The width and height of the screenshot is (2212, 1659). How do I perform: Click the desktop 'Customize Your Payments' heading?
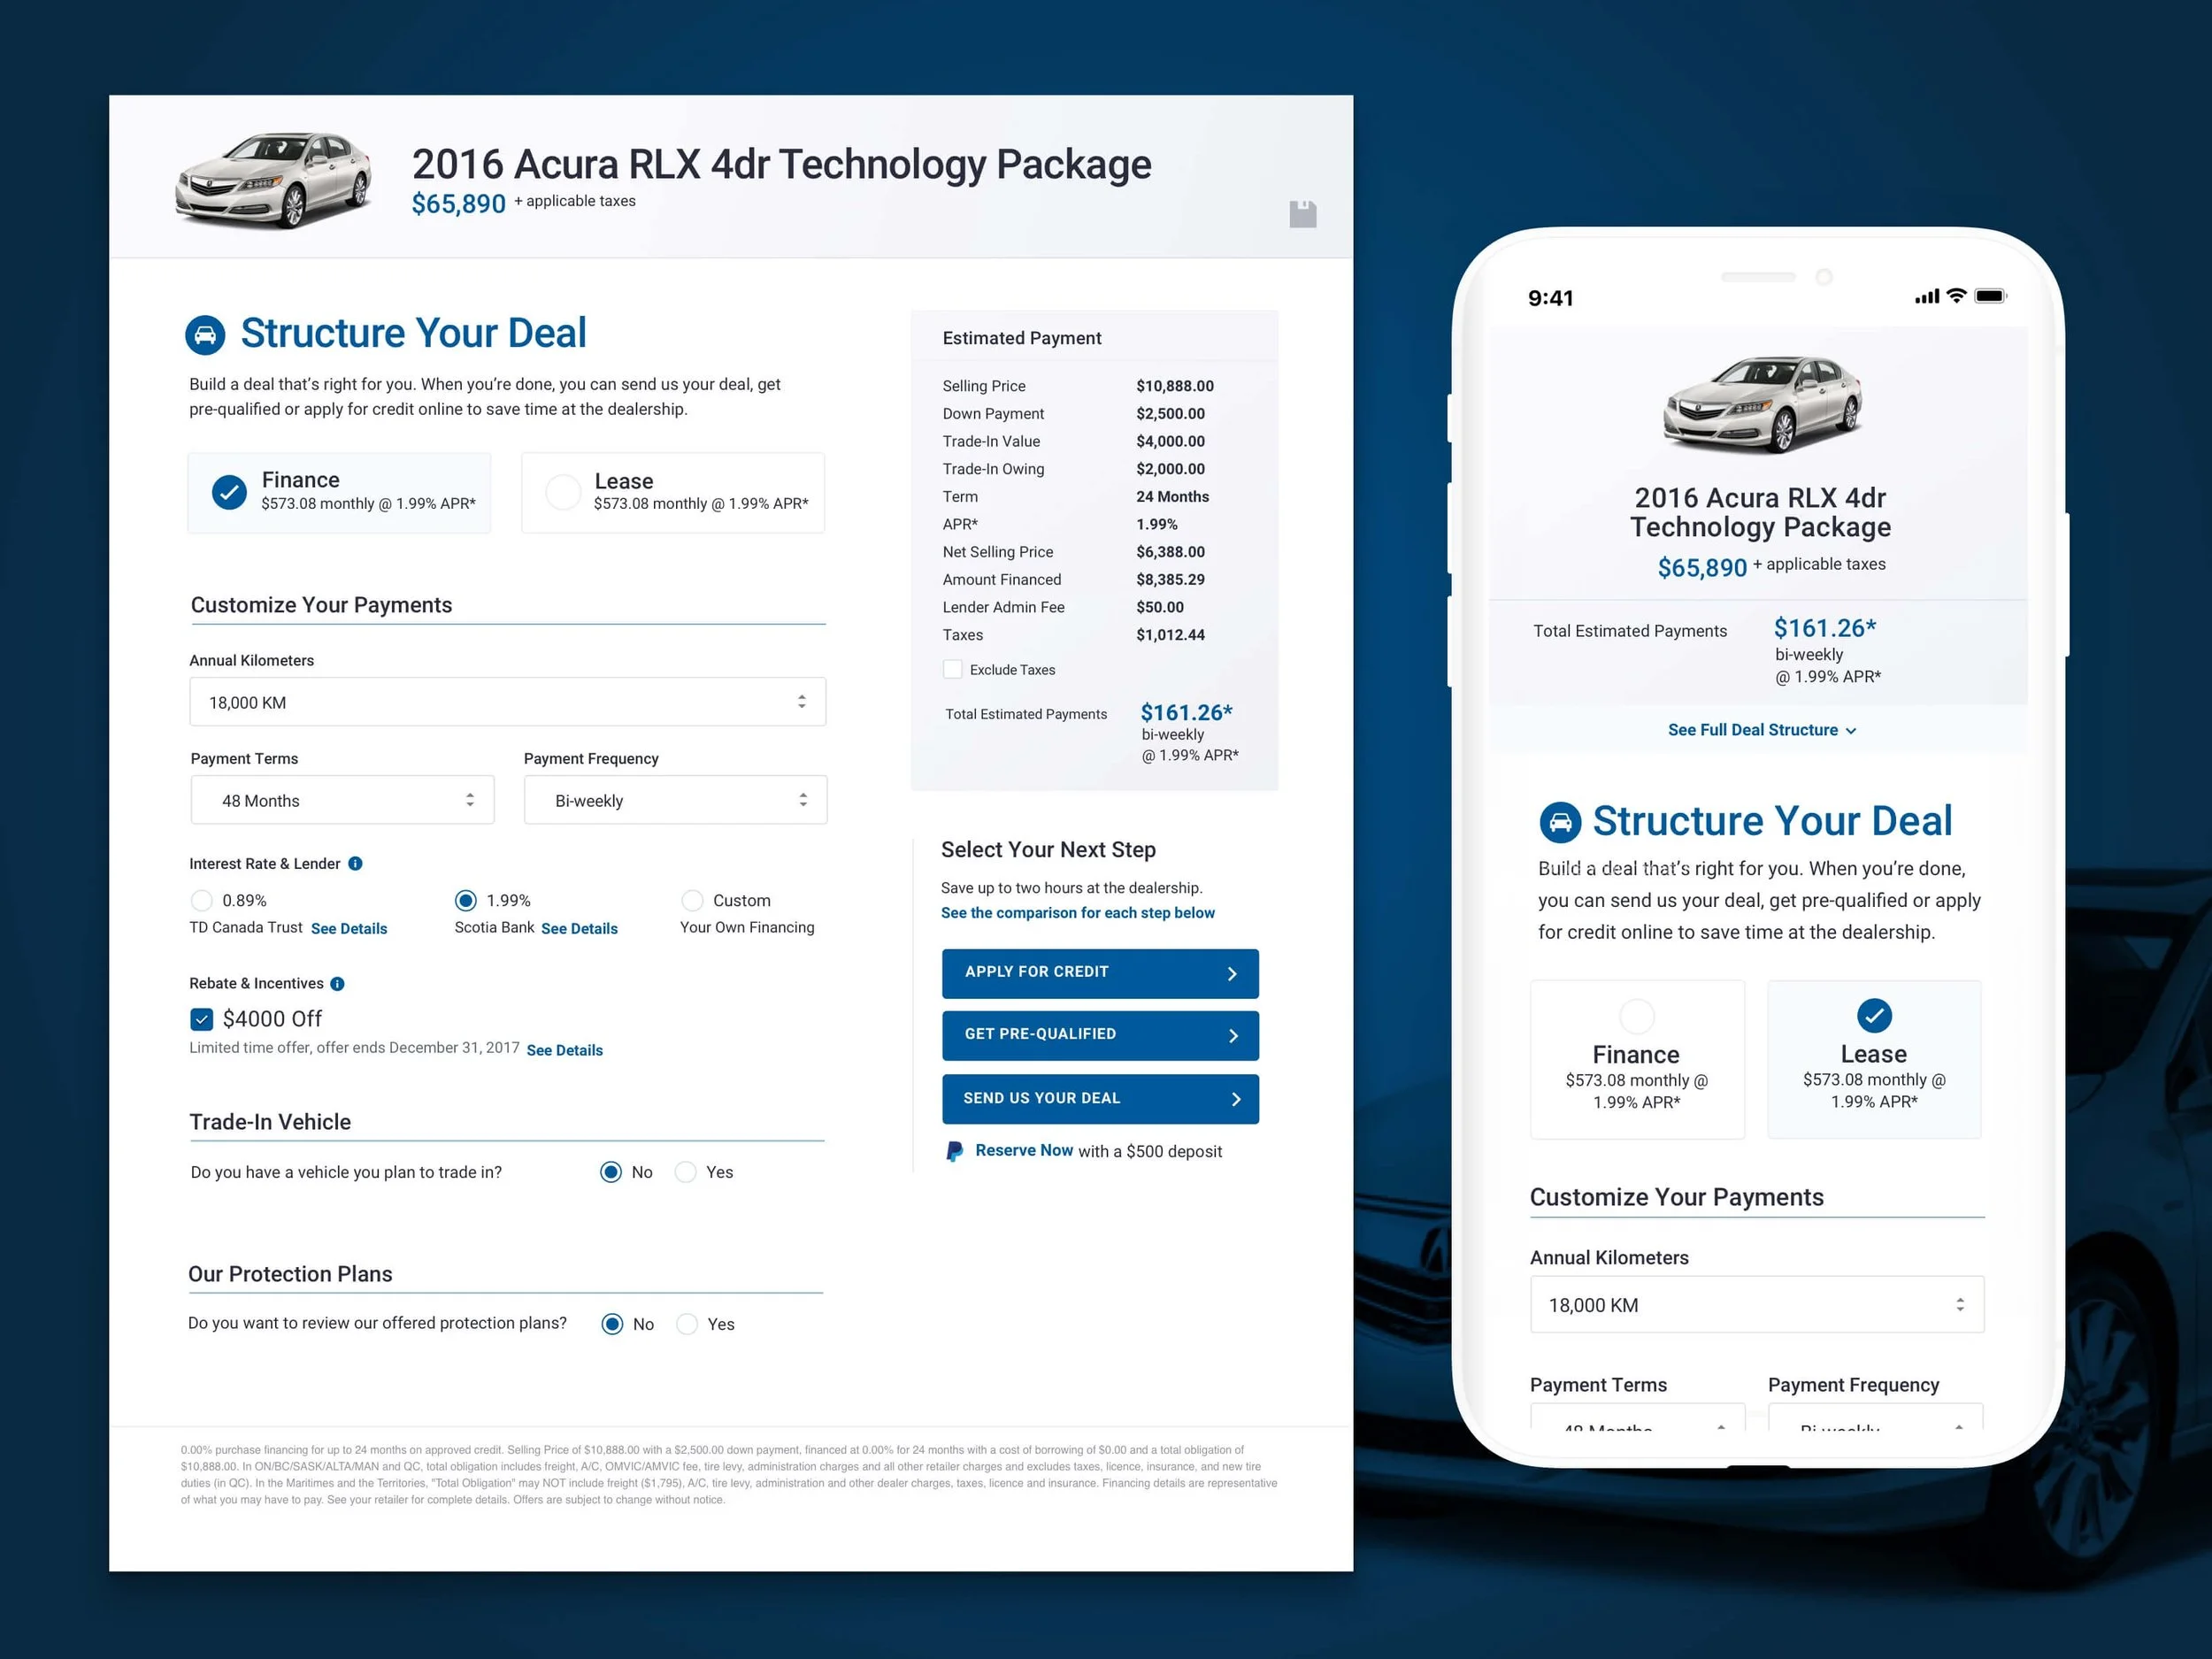coord(321,605)
